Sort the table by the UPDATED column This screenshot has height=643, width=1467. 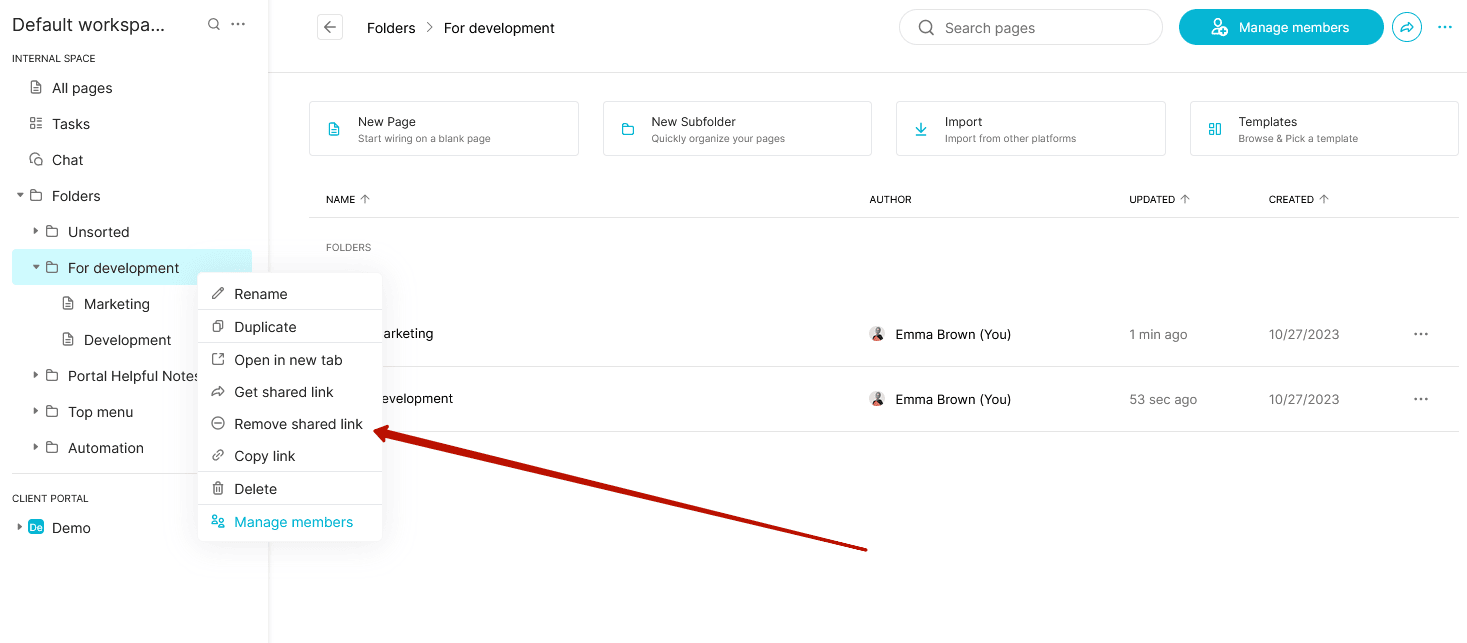1159,199
